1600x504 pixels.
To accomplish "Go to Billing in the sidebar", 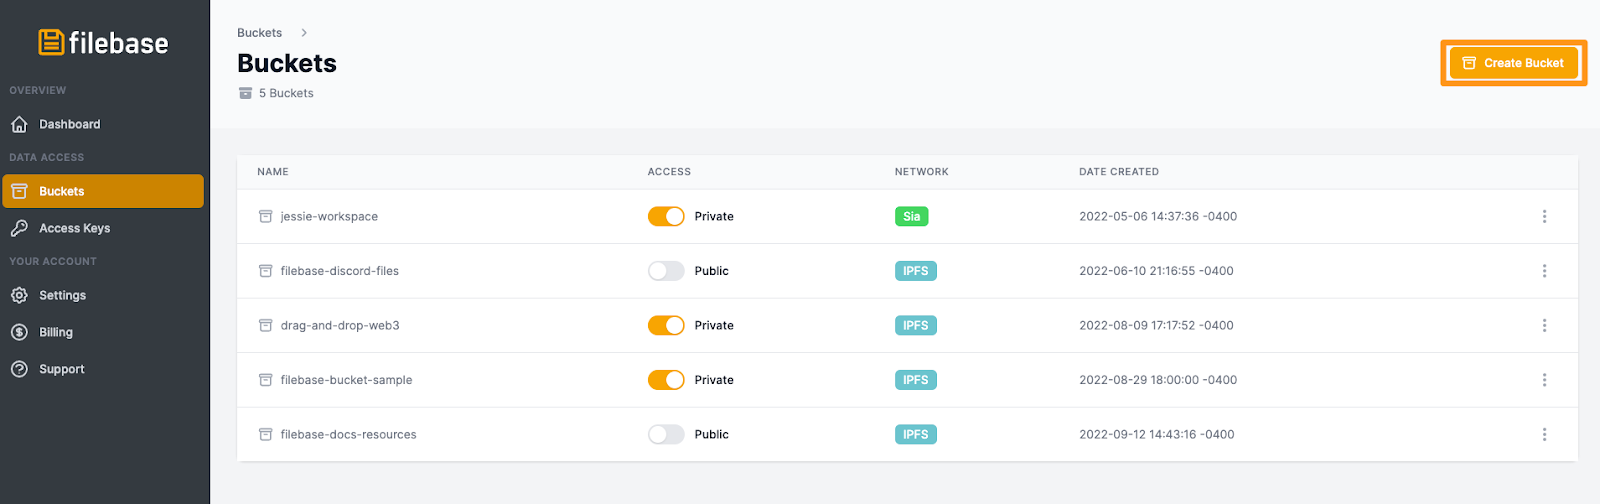I will click(56, 332).
